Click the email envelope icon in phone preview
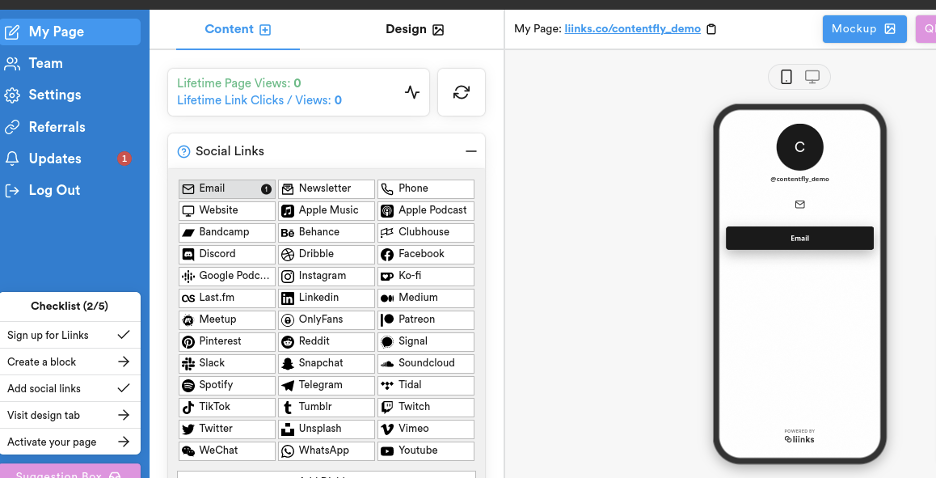The width and height of the screenshot is (936, 478). coord(799,204)
